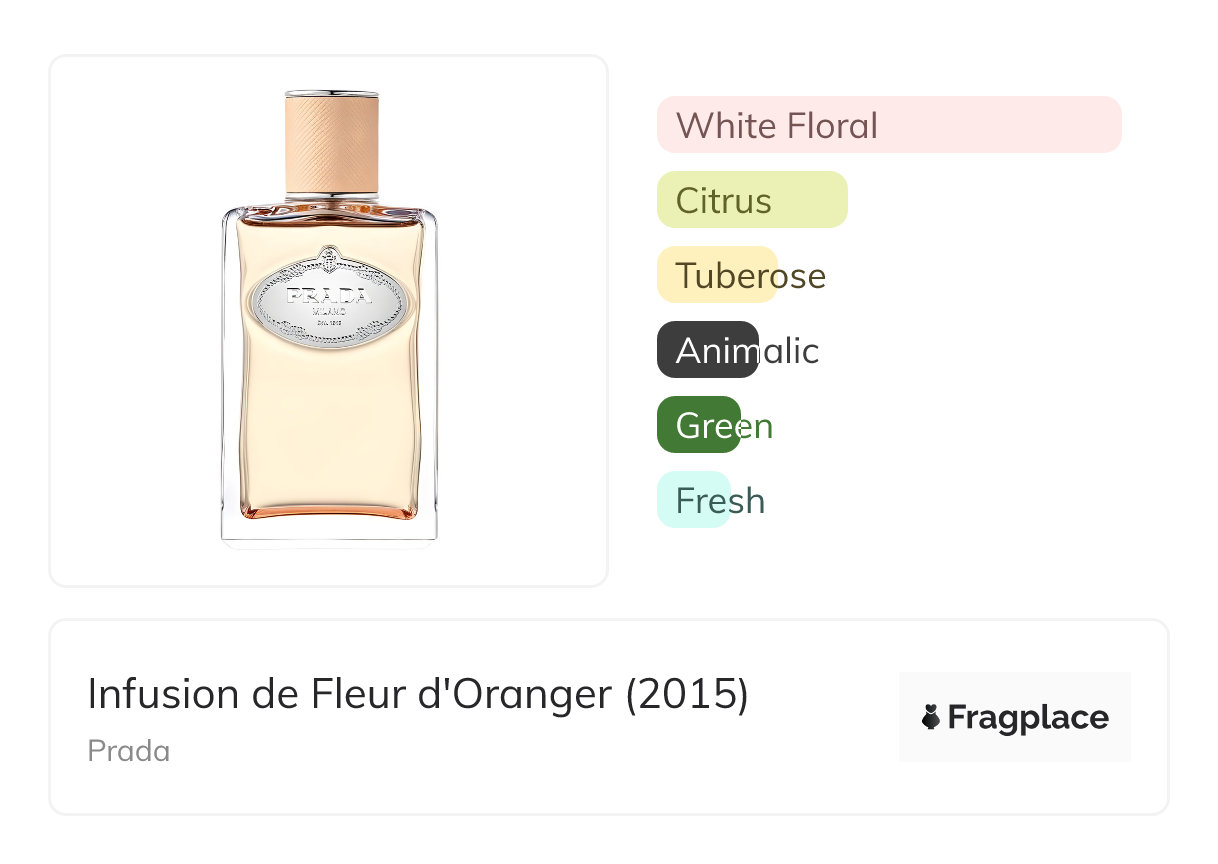Click the silver Prada plaque on the bottle
This screenshot has width=1218, height=864.
click(328, 299)
